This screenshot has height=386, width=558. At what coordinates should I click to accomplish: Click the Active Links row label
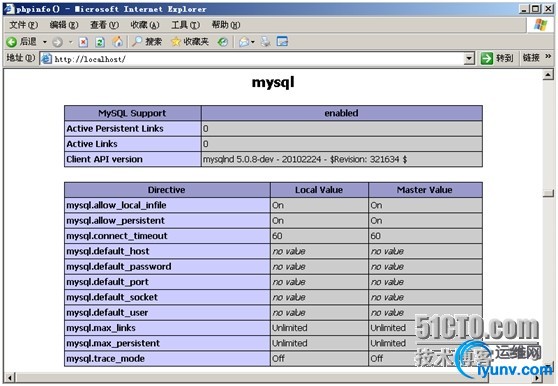click(x=92, y=144)
